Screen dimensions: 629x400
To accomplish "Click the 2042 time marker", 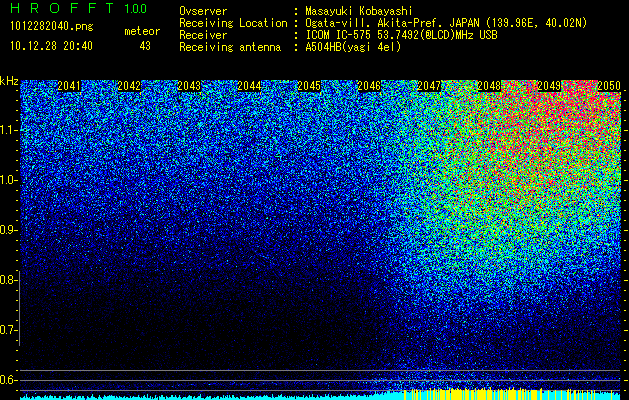I will [129, 86].
